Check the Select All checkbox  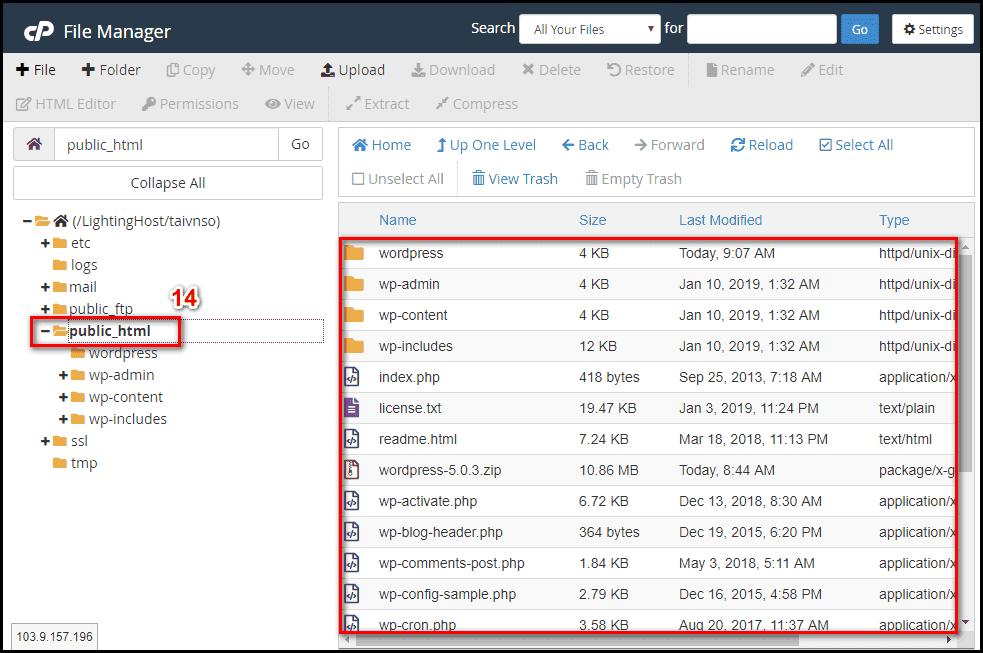click(826, 145)
